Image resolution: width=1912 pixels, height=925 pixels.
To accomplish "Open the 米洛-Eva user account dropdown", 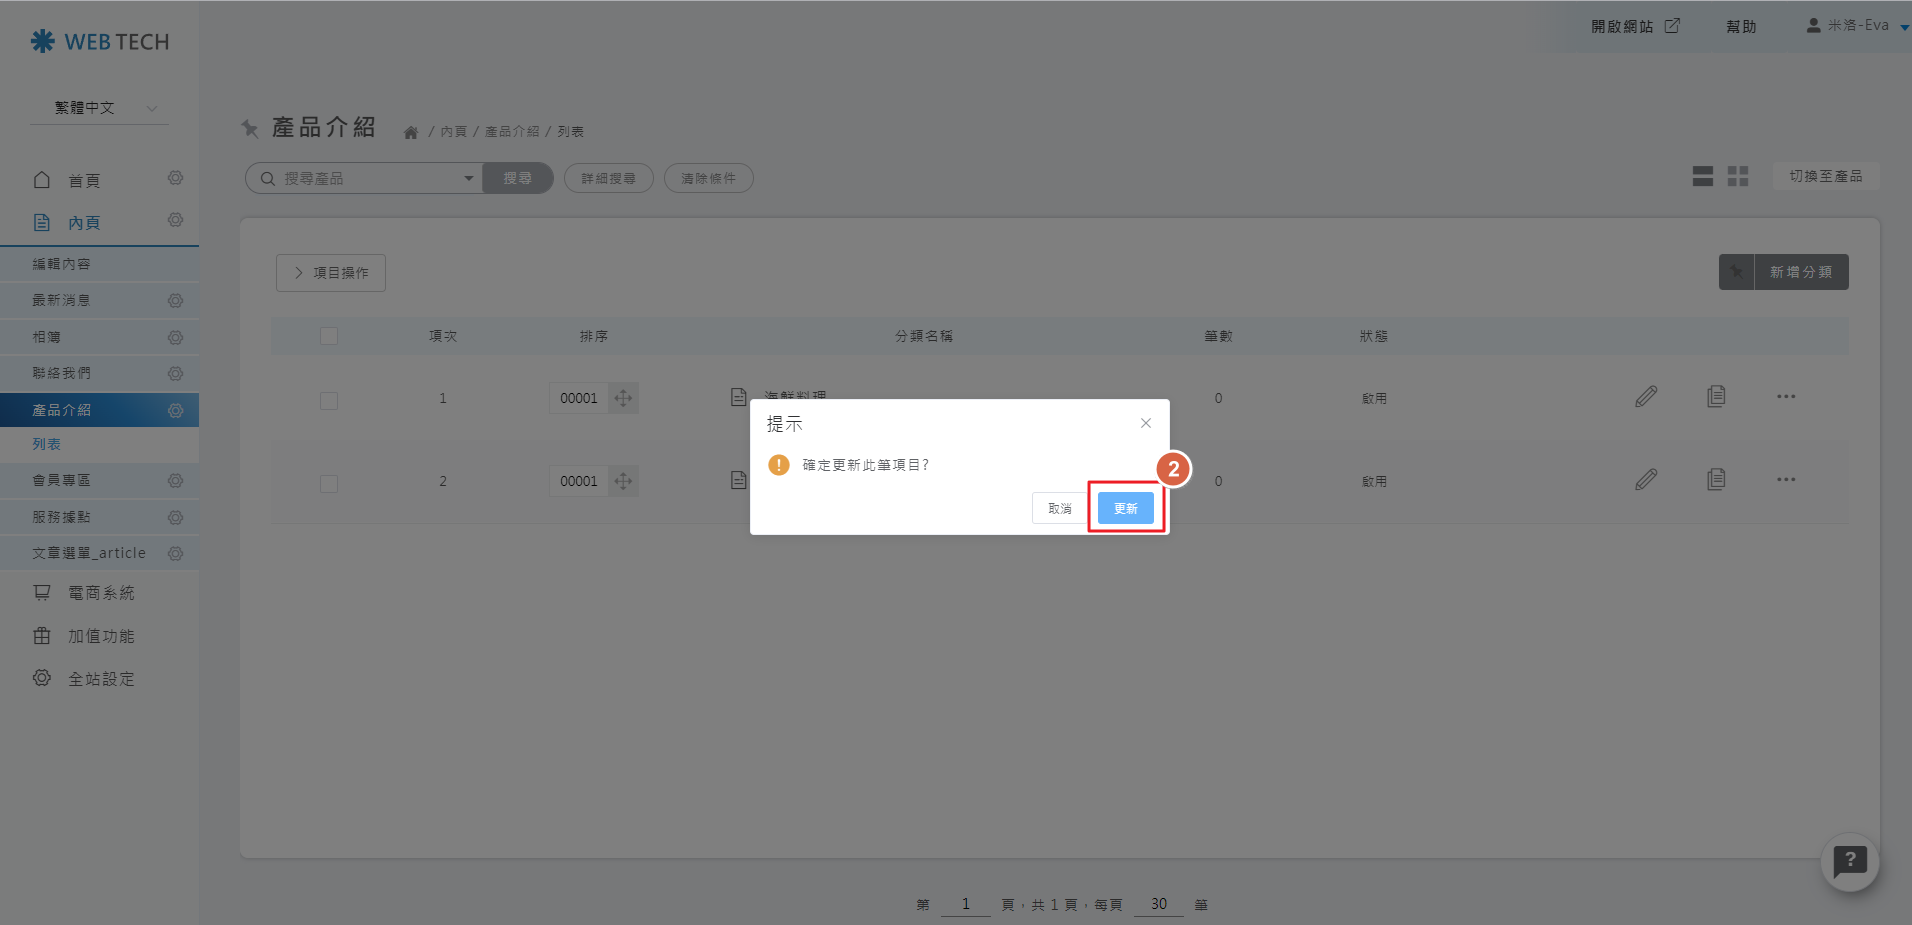I will point(1857,26).
